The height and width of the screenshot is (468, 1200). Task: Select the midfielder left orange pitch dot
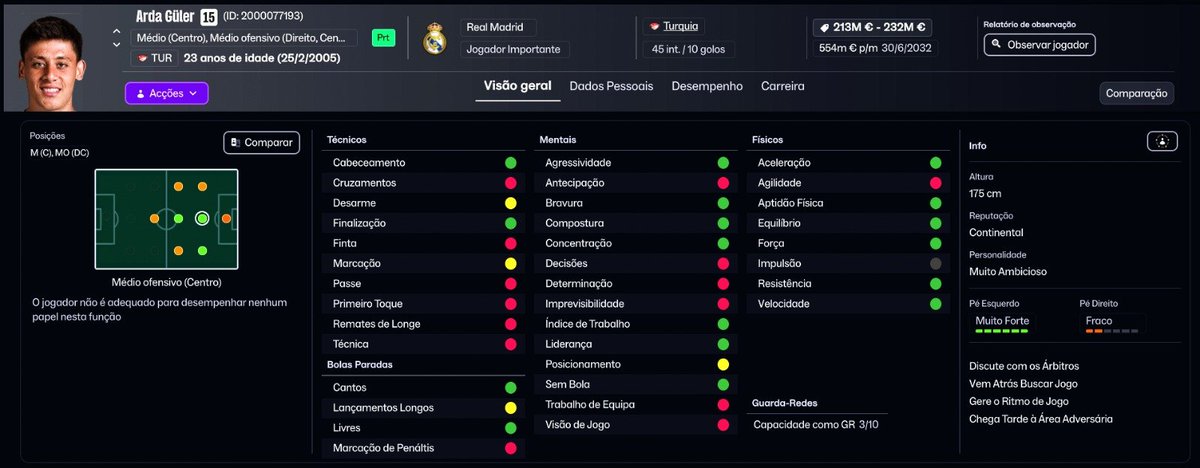pyautogui.click(x=178, y=186)
